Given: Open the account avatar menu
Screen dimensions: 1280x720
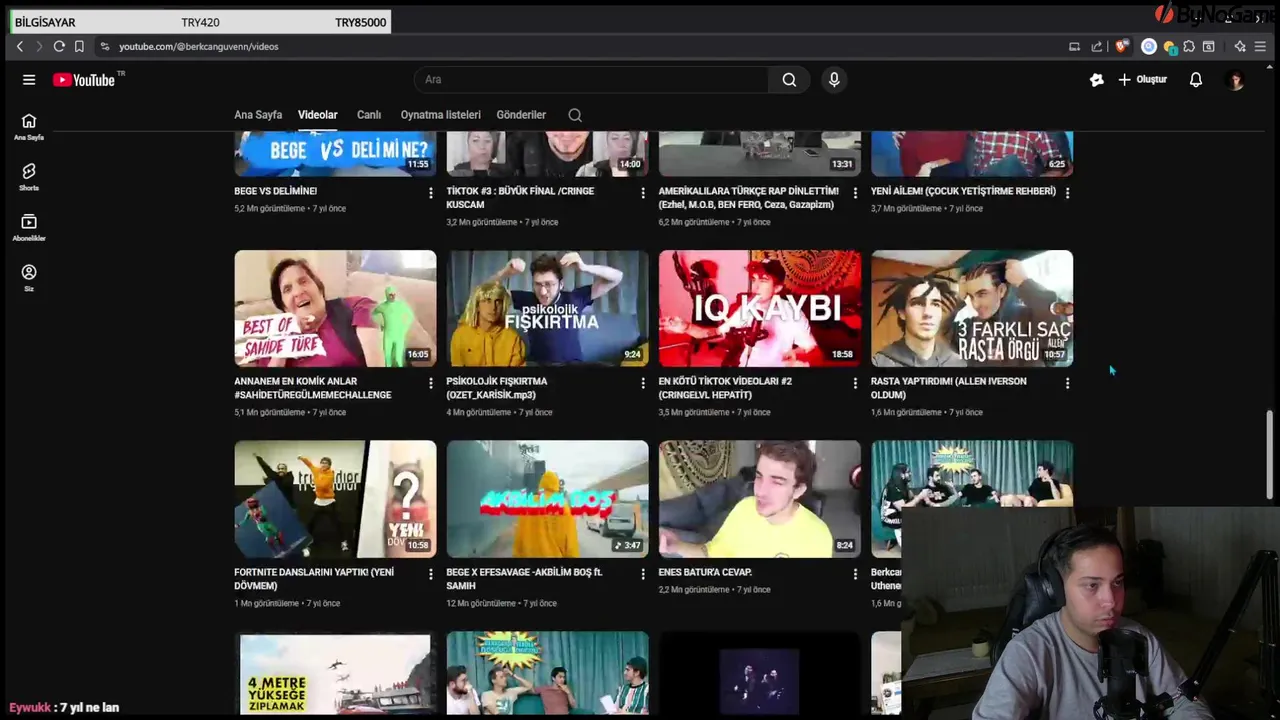Looking at the screenshot, I should 1236,80.
